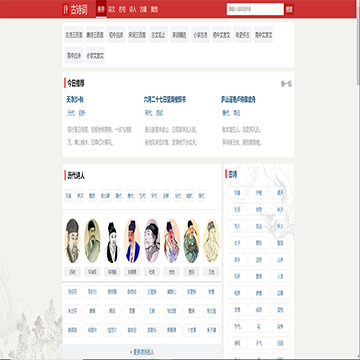The height and width of the screenshot is (360, 360).
Task: Click the red search button in header
Action: [x=289, y=9]
